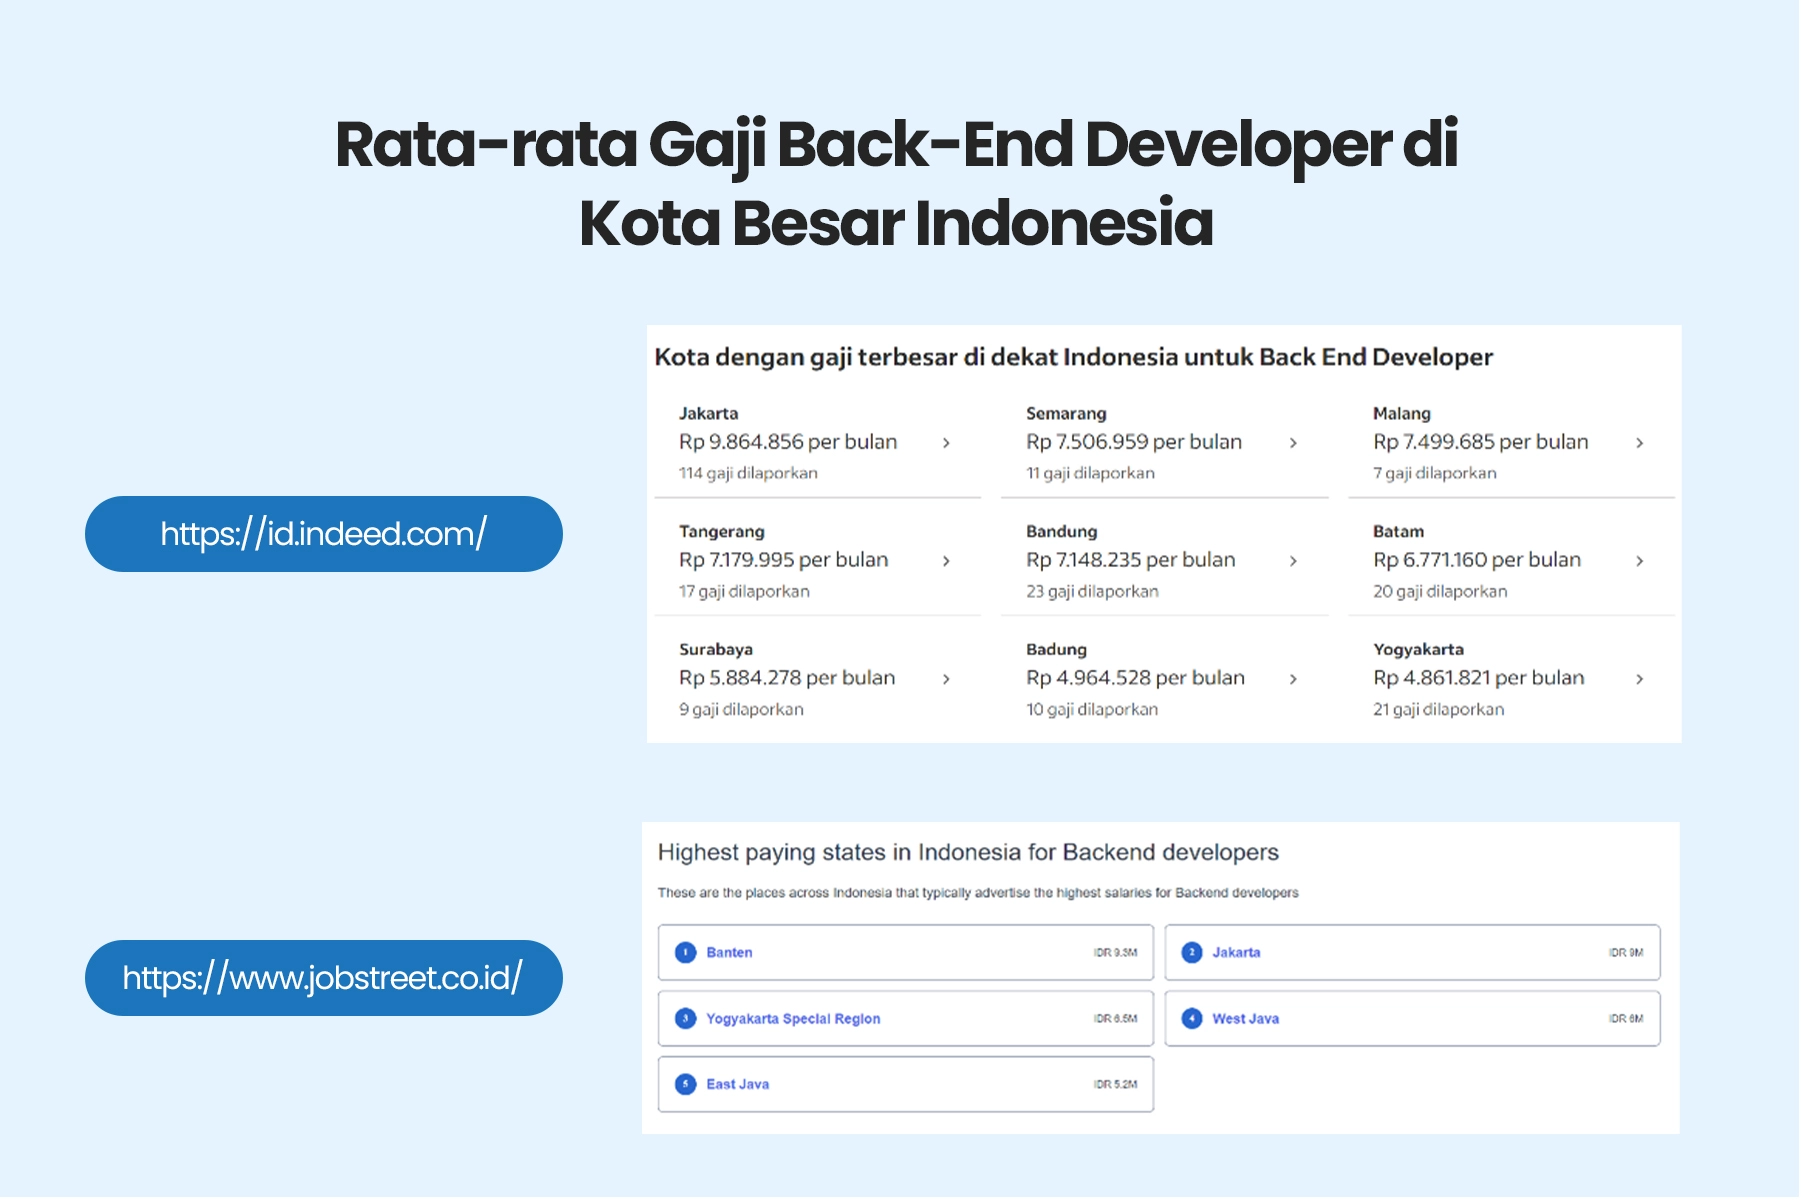
Task: Open Yogyakarta Special Region link
Action: click(793, 1018)
